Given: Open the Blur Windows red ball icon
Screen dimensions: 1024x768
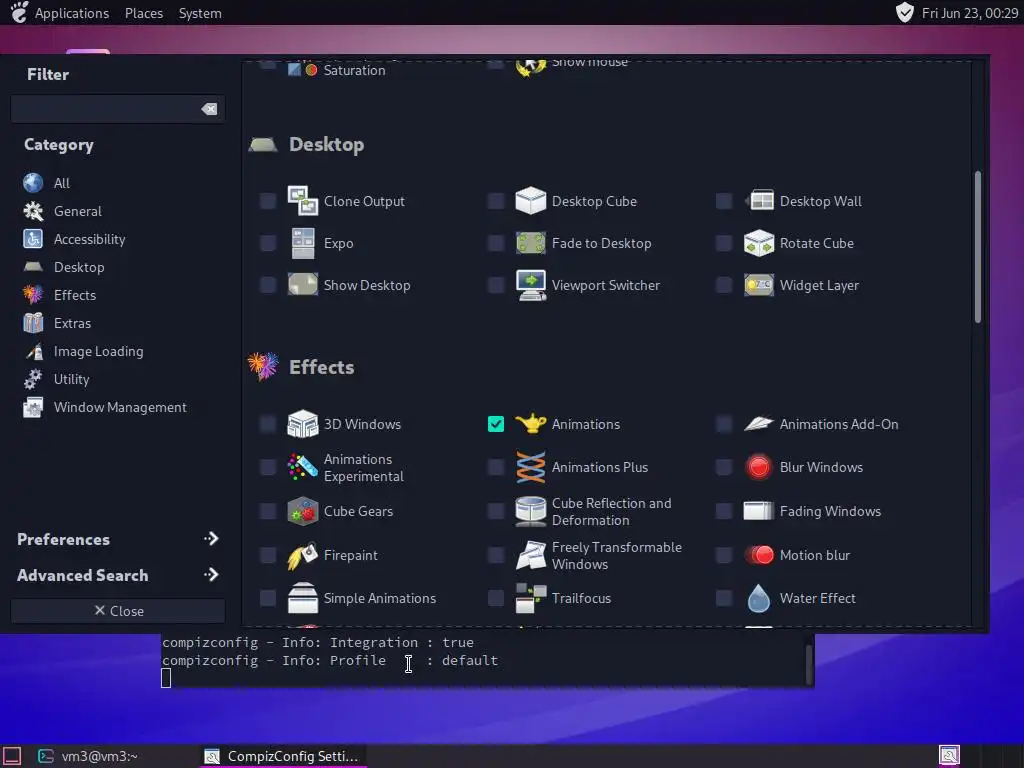Looking at the screenshot, I should [759, 468].
